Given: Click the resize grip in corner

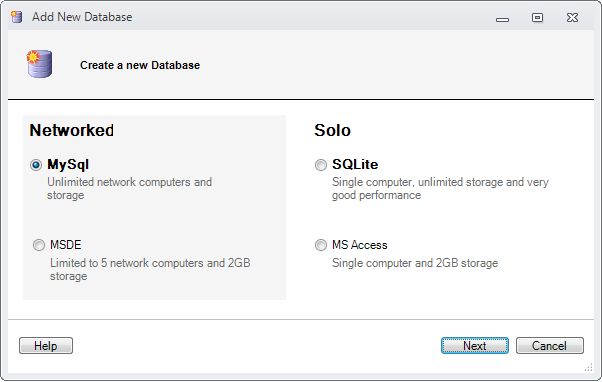Looking at the screenshot, I should pos(589,368).
